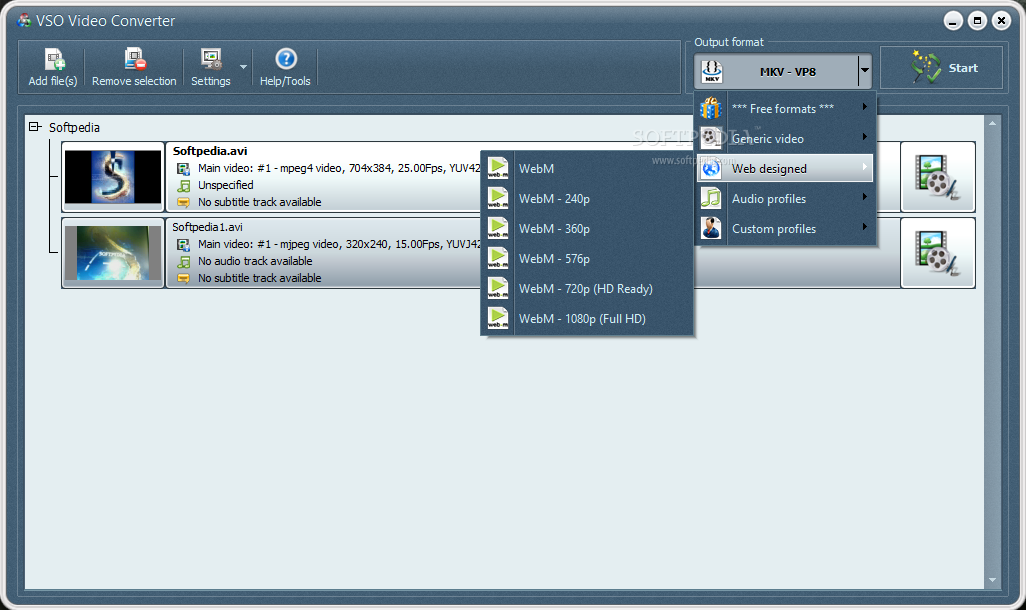The width and height of the screenshot is (1026, 610).
Task: Click the Softpedia.avi file name
Action: [210, 151]
